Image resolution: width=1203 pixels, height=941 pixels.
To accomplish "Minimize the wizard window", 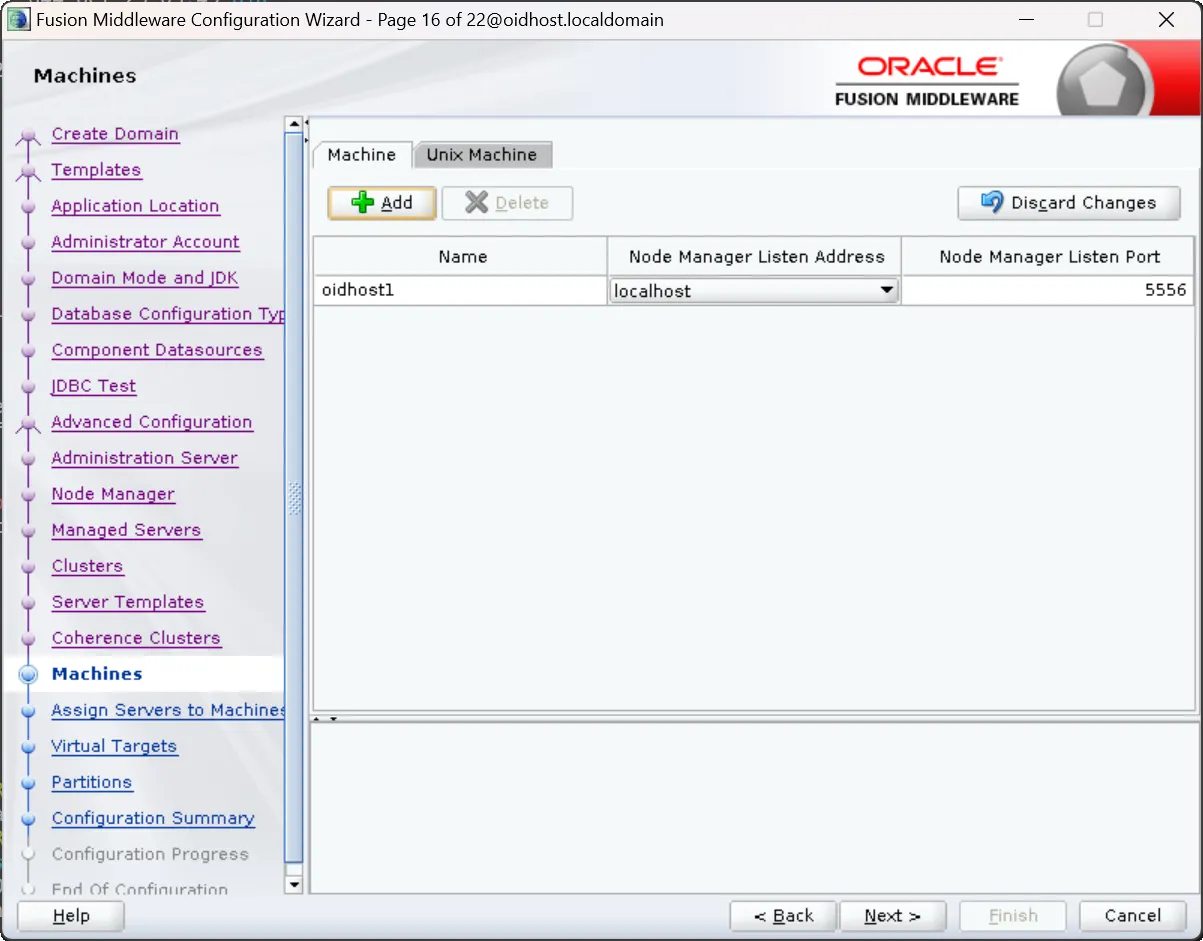I will point(1025,20).
